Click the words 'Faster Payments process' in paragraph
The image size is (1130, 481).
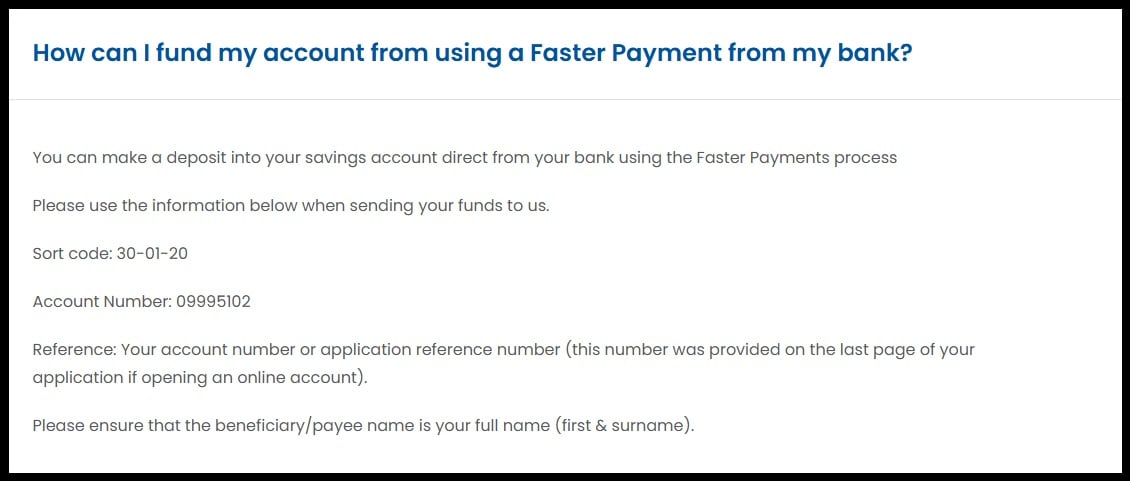click(x=796, y=158)
